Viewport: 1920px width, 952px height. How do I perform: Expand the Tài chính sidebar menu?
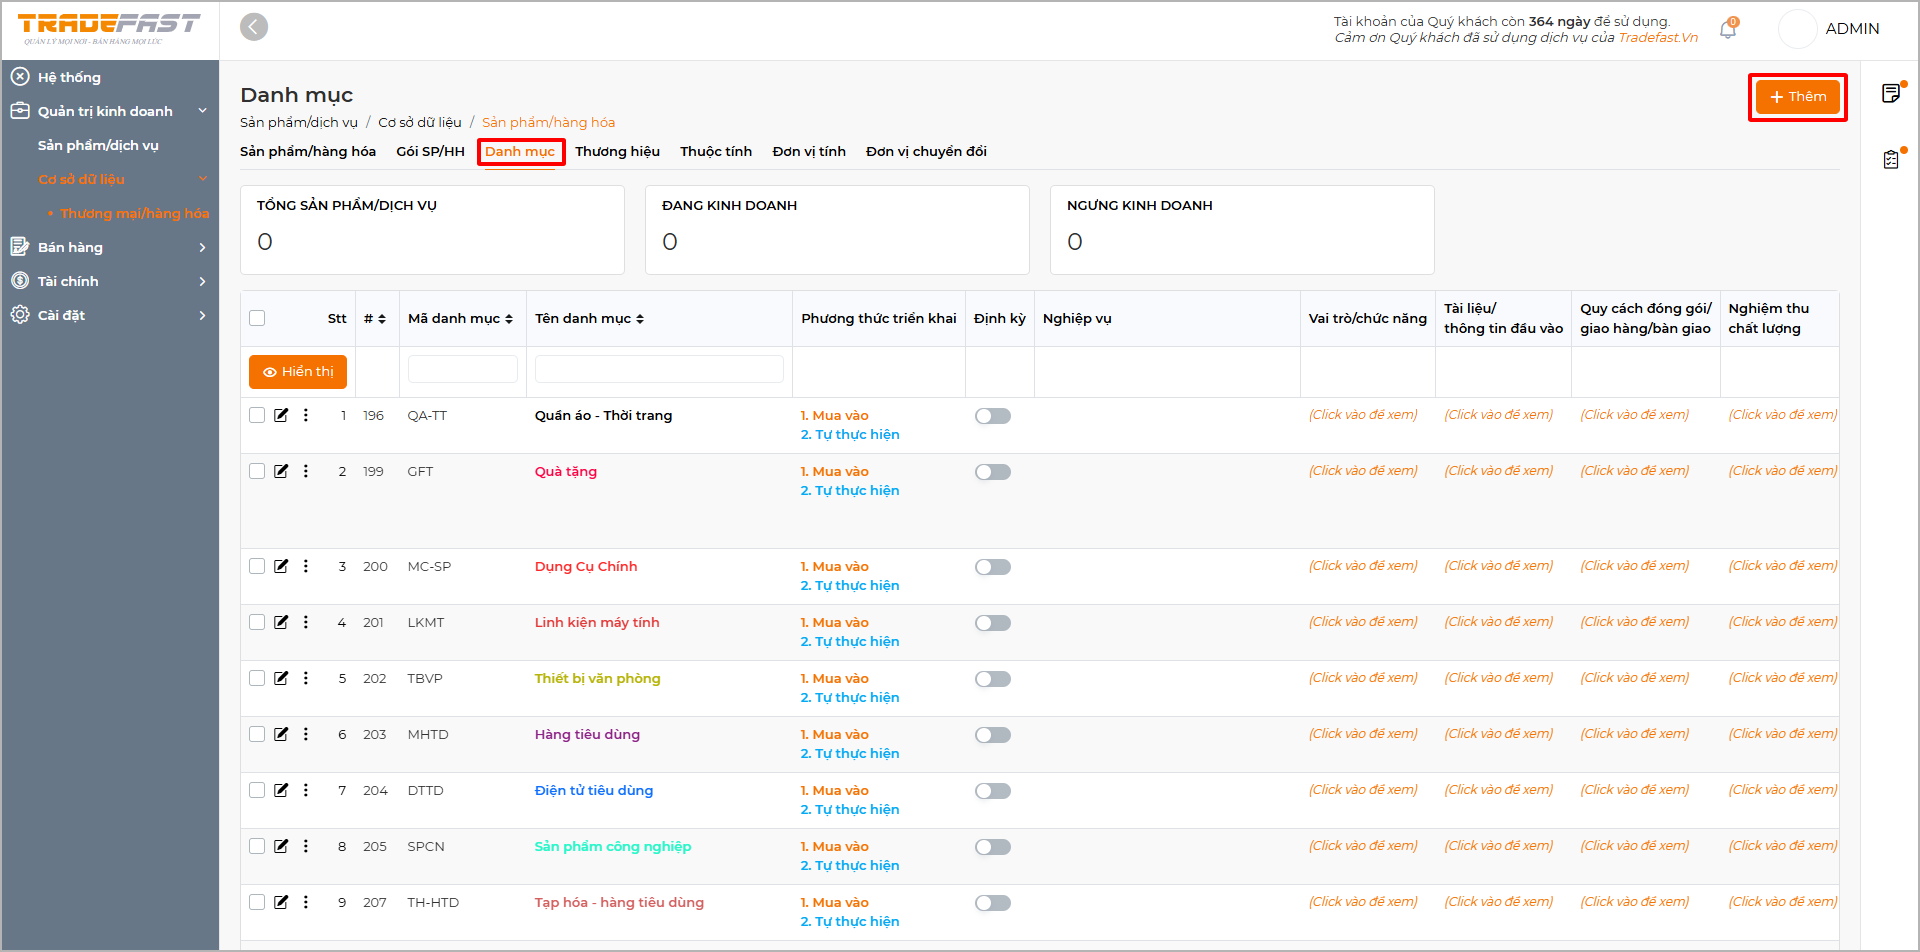(109, 281)
